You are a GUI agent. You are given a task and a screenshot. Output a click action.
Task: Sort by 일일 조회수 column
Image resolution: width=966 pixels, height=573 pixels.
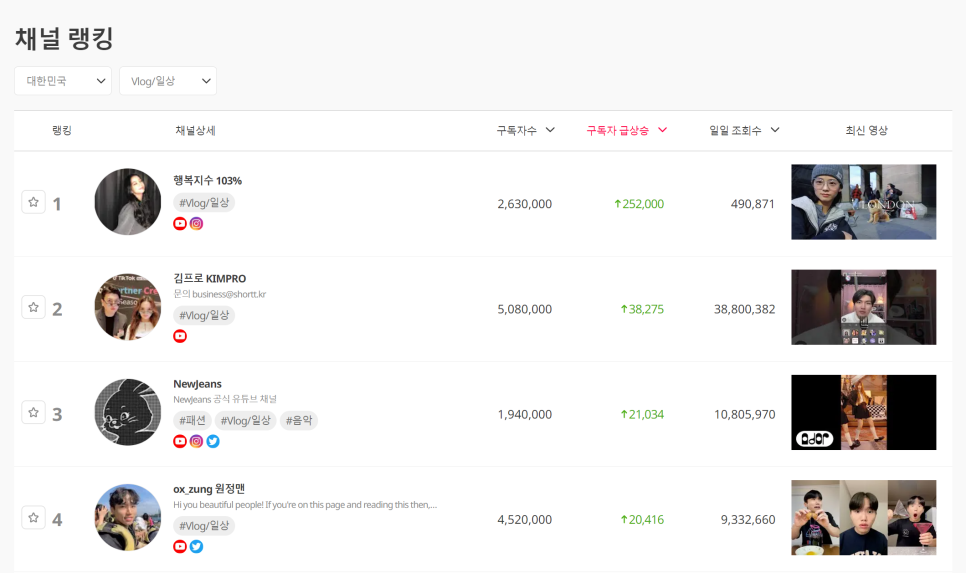(x=744, y=130)
